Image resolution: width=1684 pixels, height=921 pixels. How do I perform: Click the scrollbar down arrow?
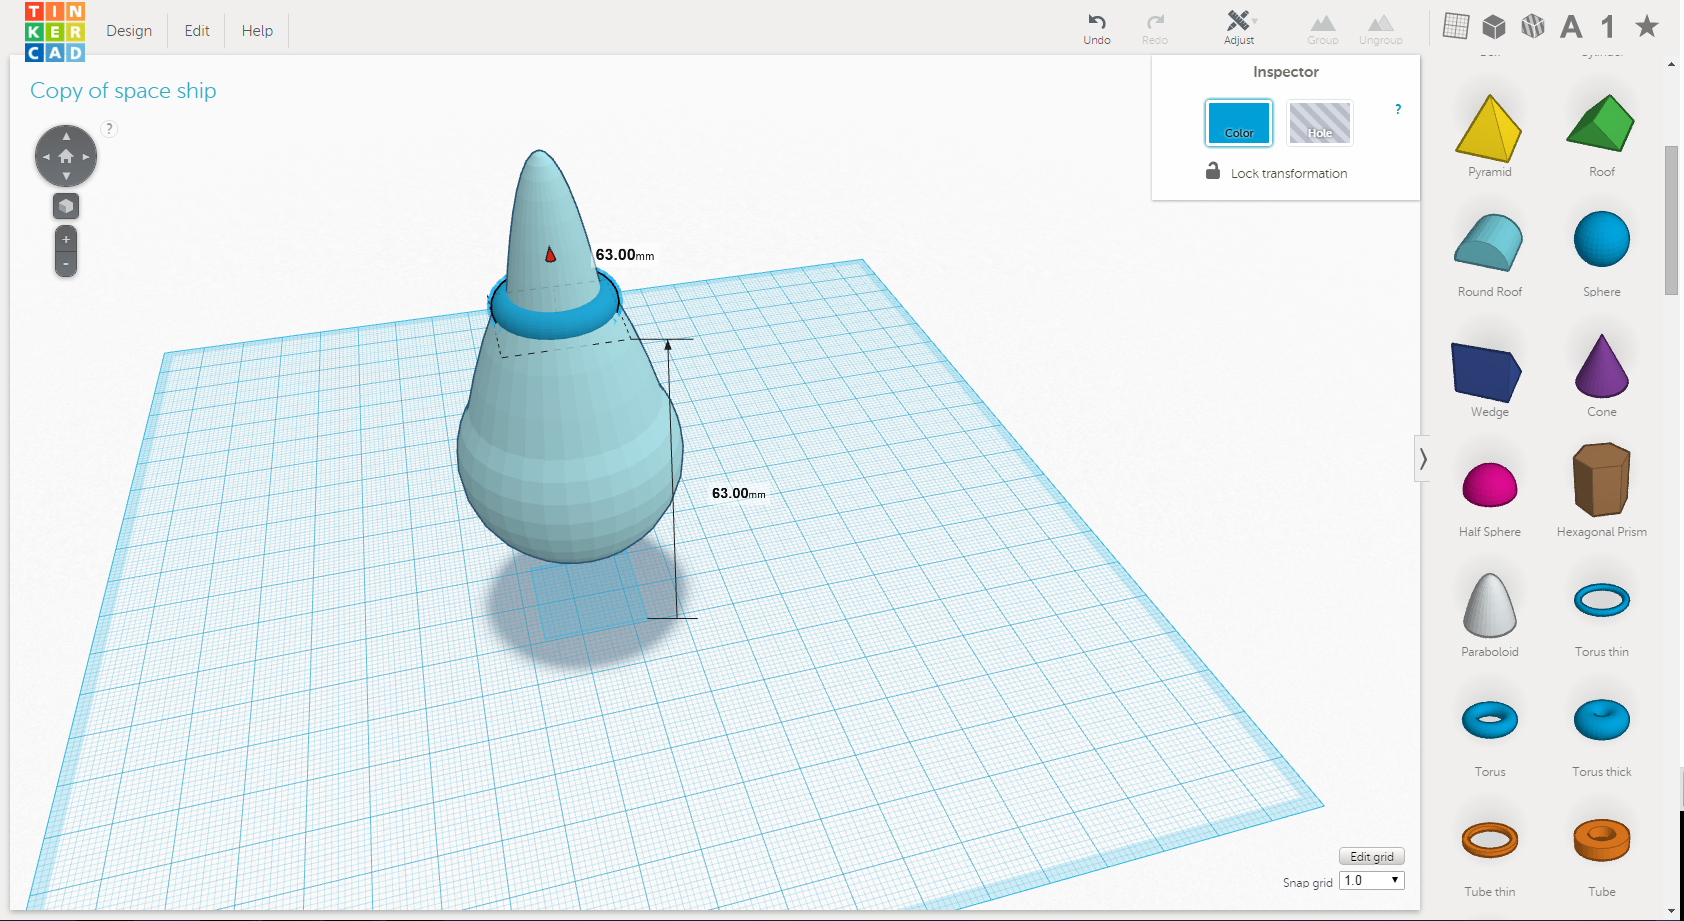(x=1671, y=911)
